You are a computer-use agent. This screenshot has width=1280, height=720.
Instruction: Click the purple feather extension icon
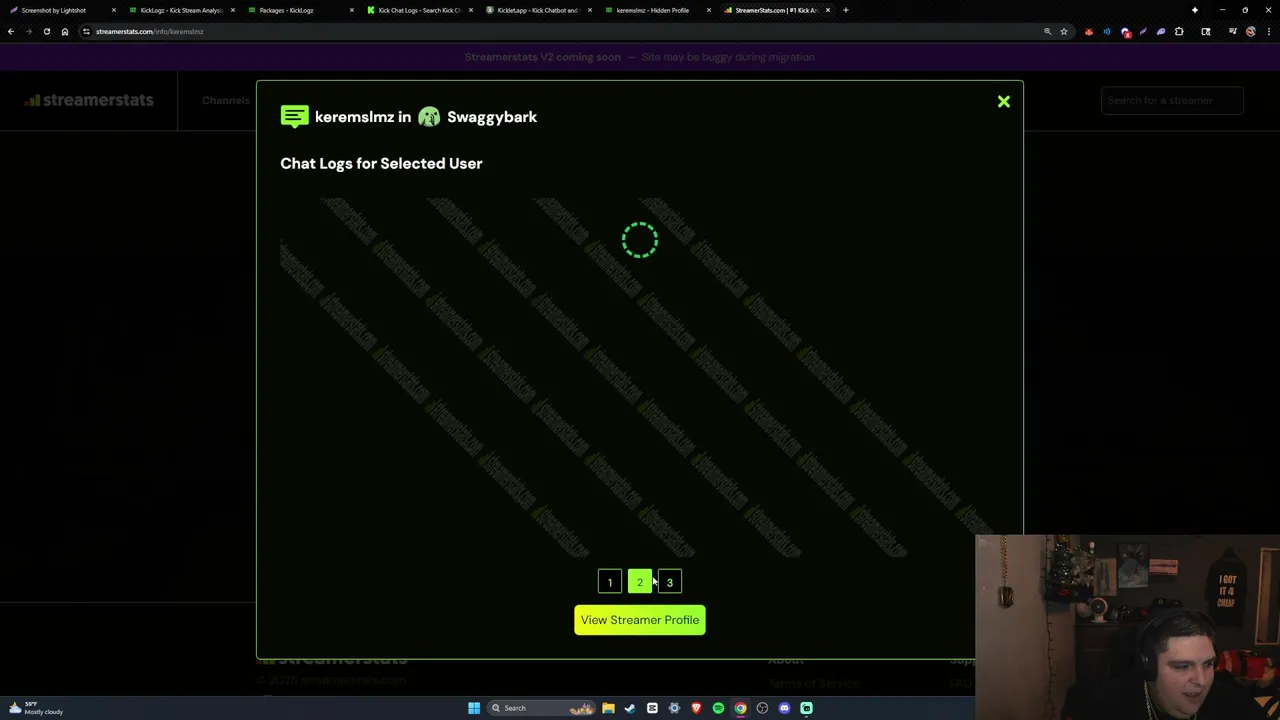click(1143, 31)
